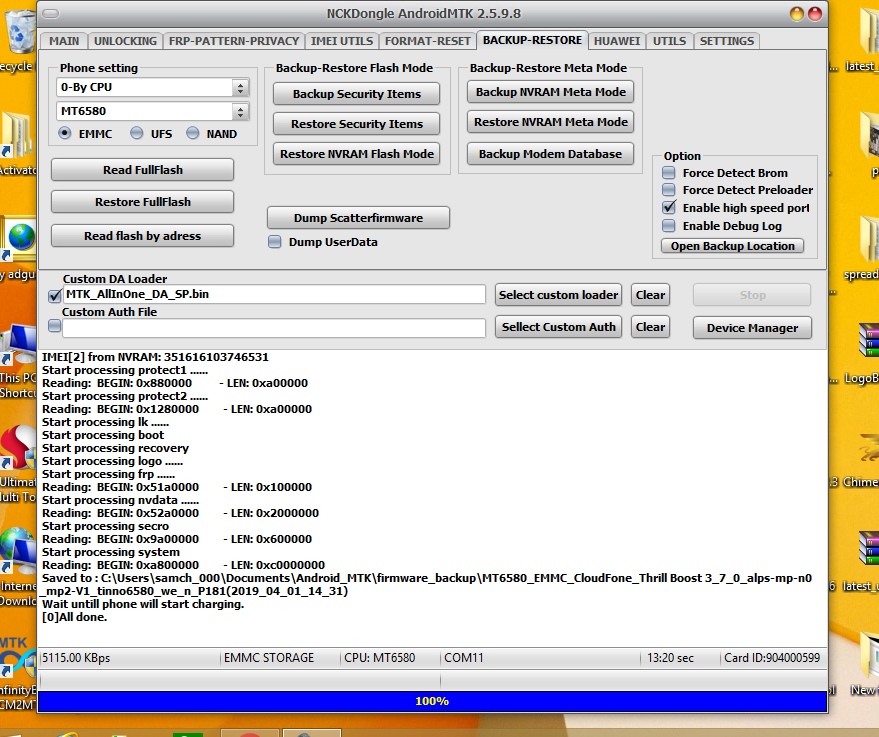The image size is (879, 737).
Task: Select the This PC Shortcut desktop icon
Action: [x=17, y=359]
